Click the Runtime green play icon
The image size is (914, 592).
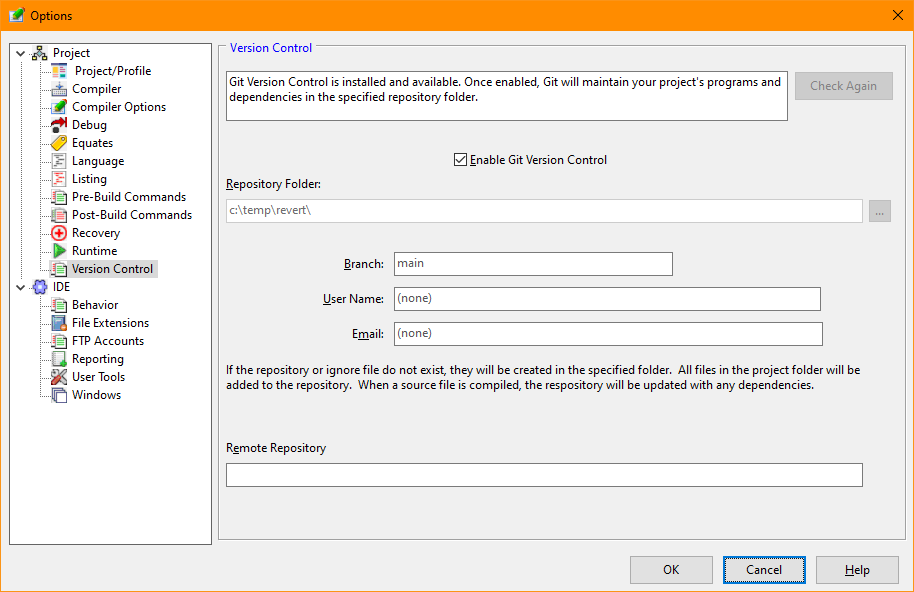[x=59, y=251]
